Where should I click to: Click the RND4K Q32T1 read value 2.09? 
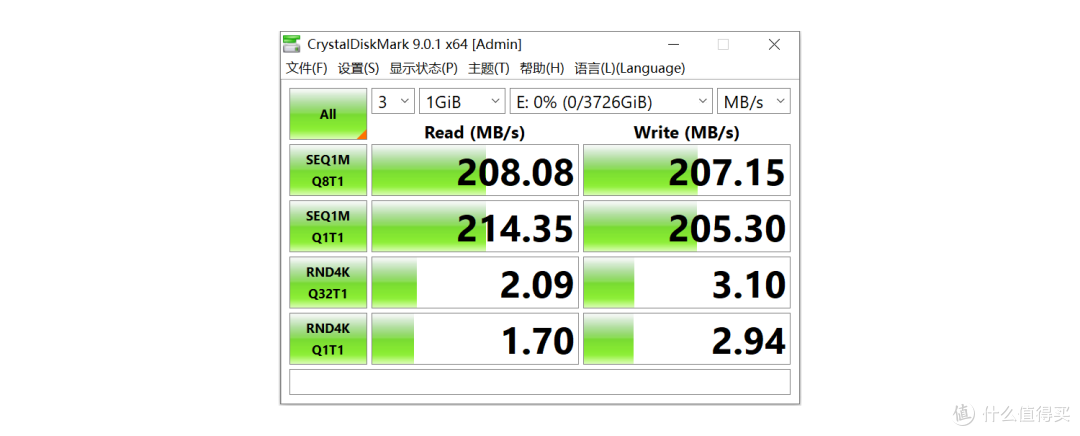coord(475,283)
